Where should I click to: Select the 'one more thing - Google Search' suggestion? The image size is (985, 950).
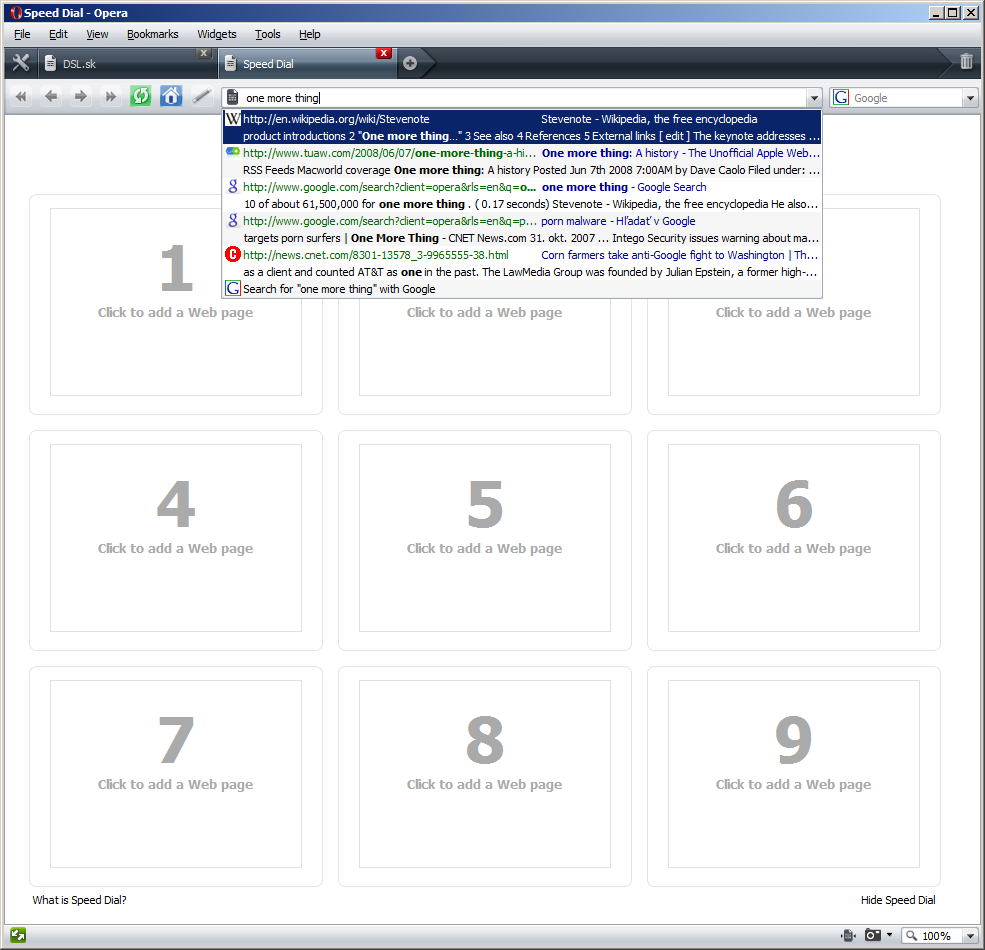(x=522, y=195)
